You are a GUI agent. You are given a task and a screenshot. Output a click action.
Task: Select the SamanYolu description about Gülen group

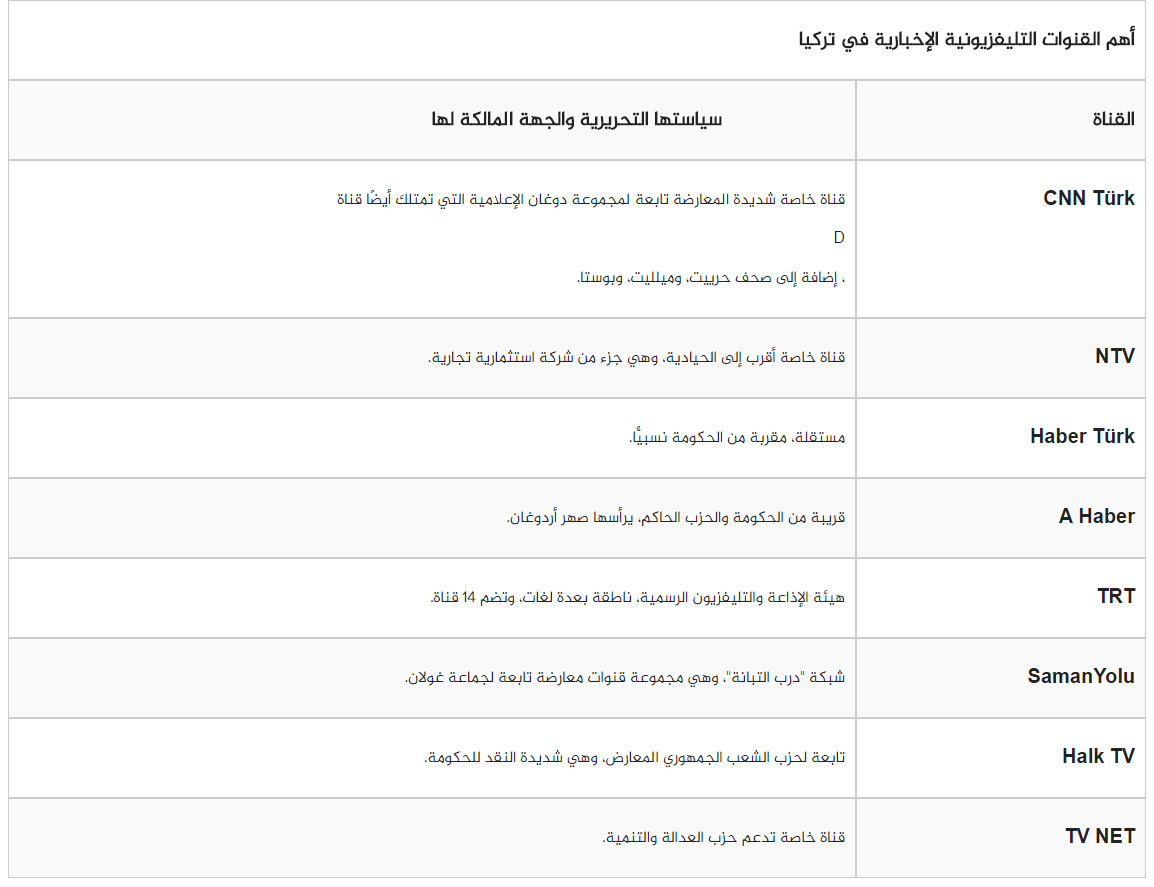point(624,677)
